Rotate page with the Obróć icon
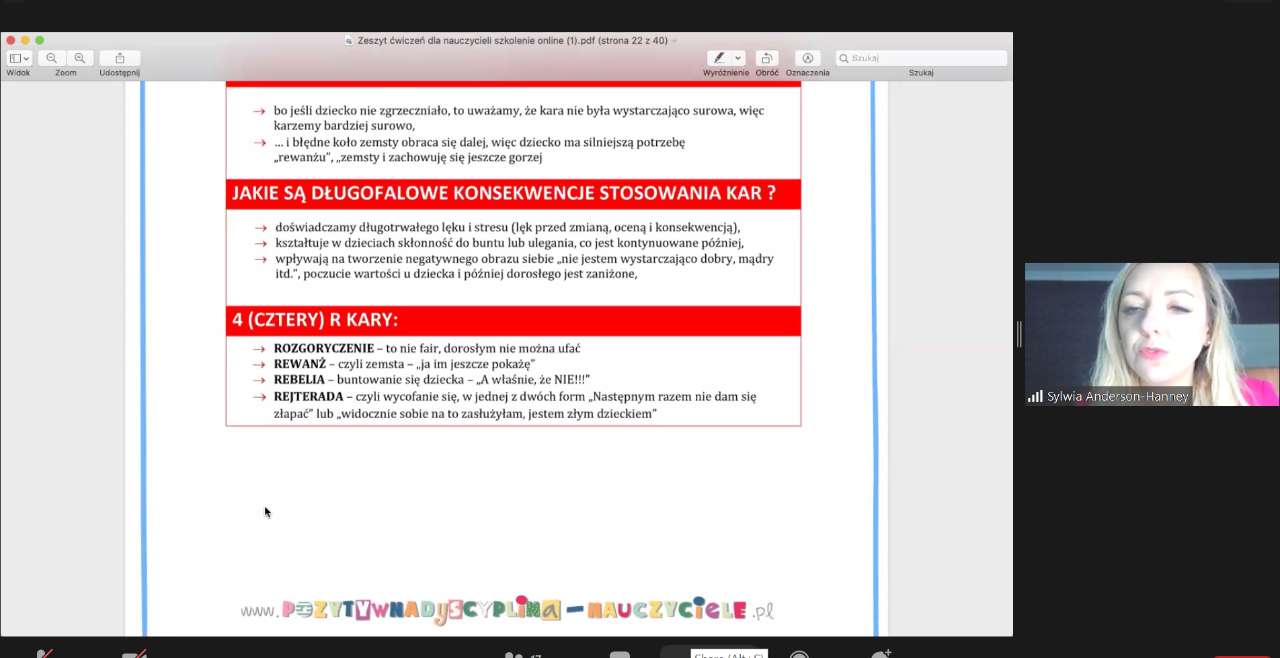This screenshot has width=1280, height=658. 767,58
